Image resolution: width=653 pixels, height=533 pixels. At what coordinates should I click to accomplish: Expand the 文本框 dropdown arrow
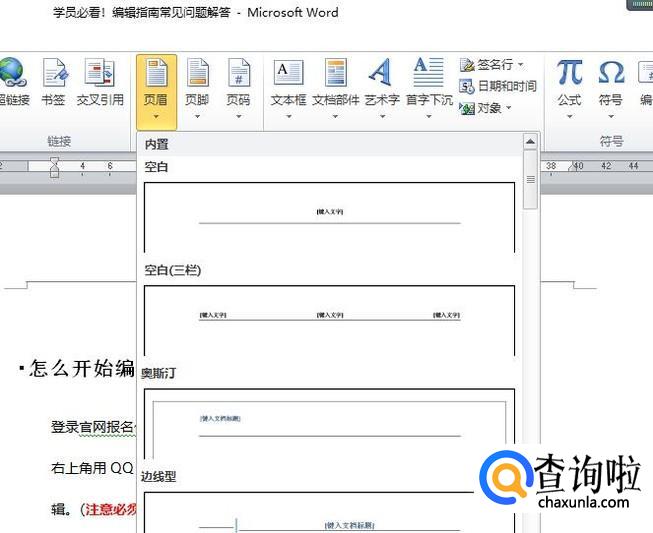[288, 117]
